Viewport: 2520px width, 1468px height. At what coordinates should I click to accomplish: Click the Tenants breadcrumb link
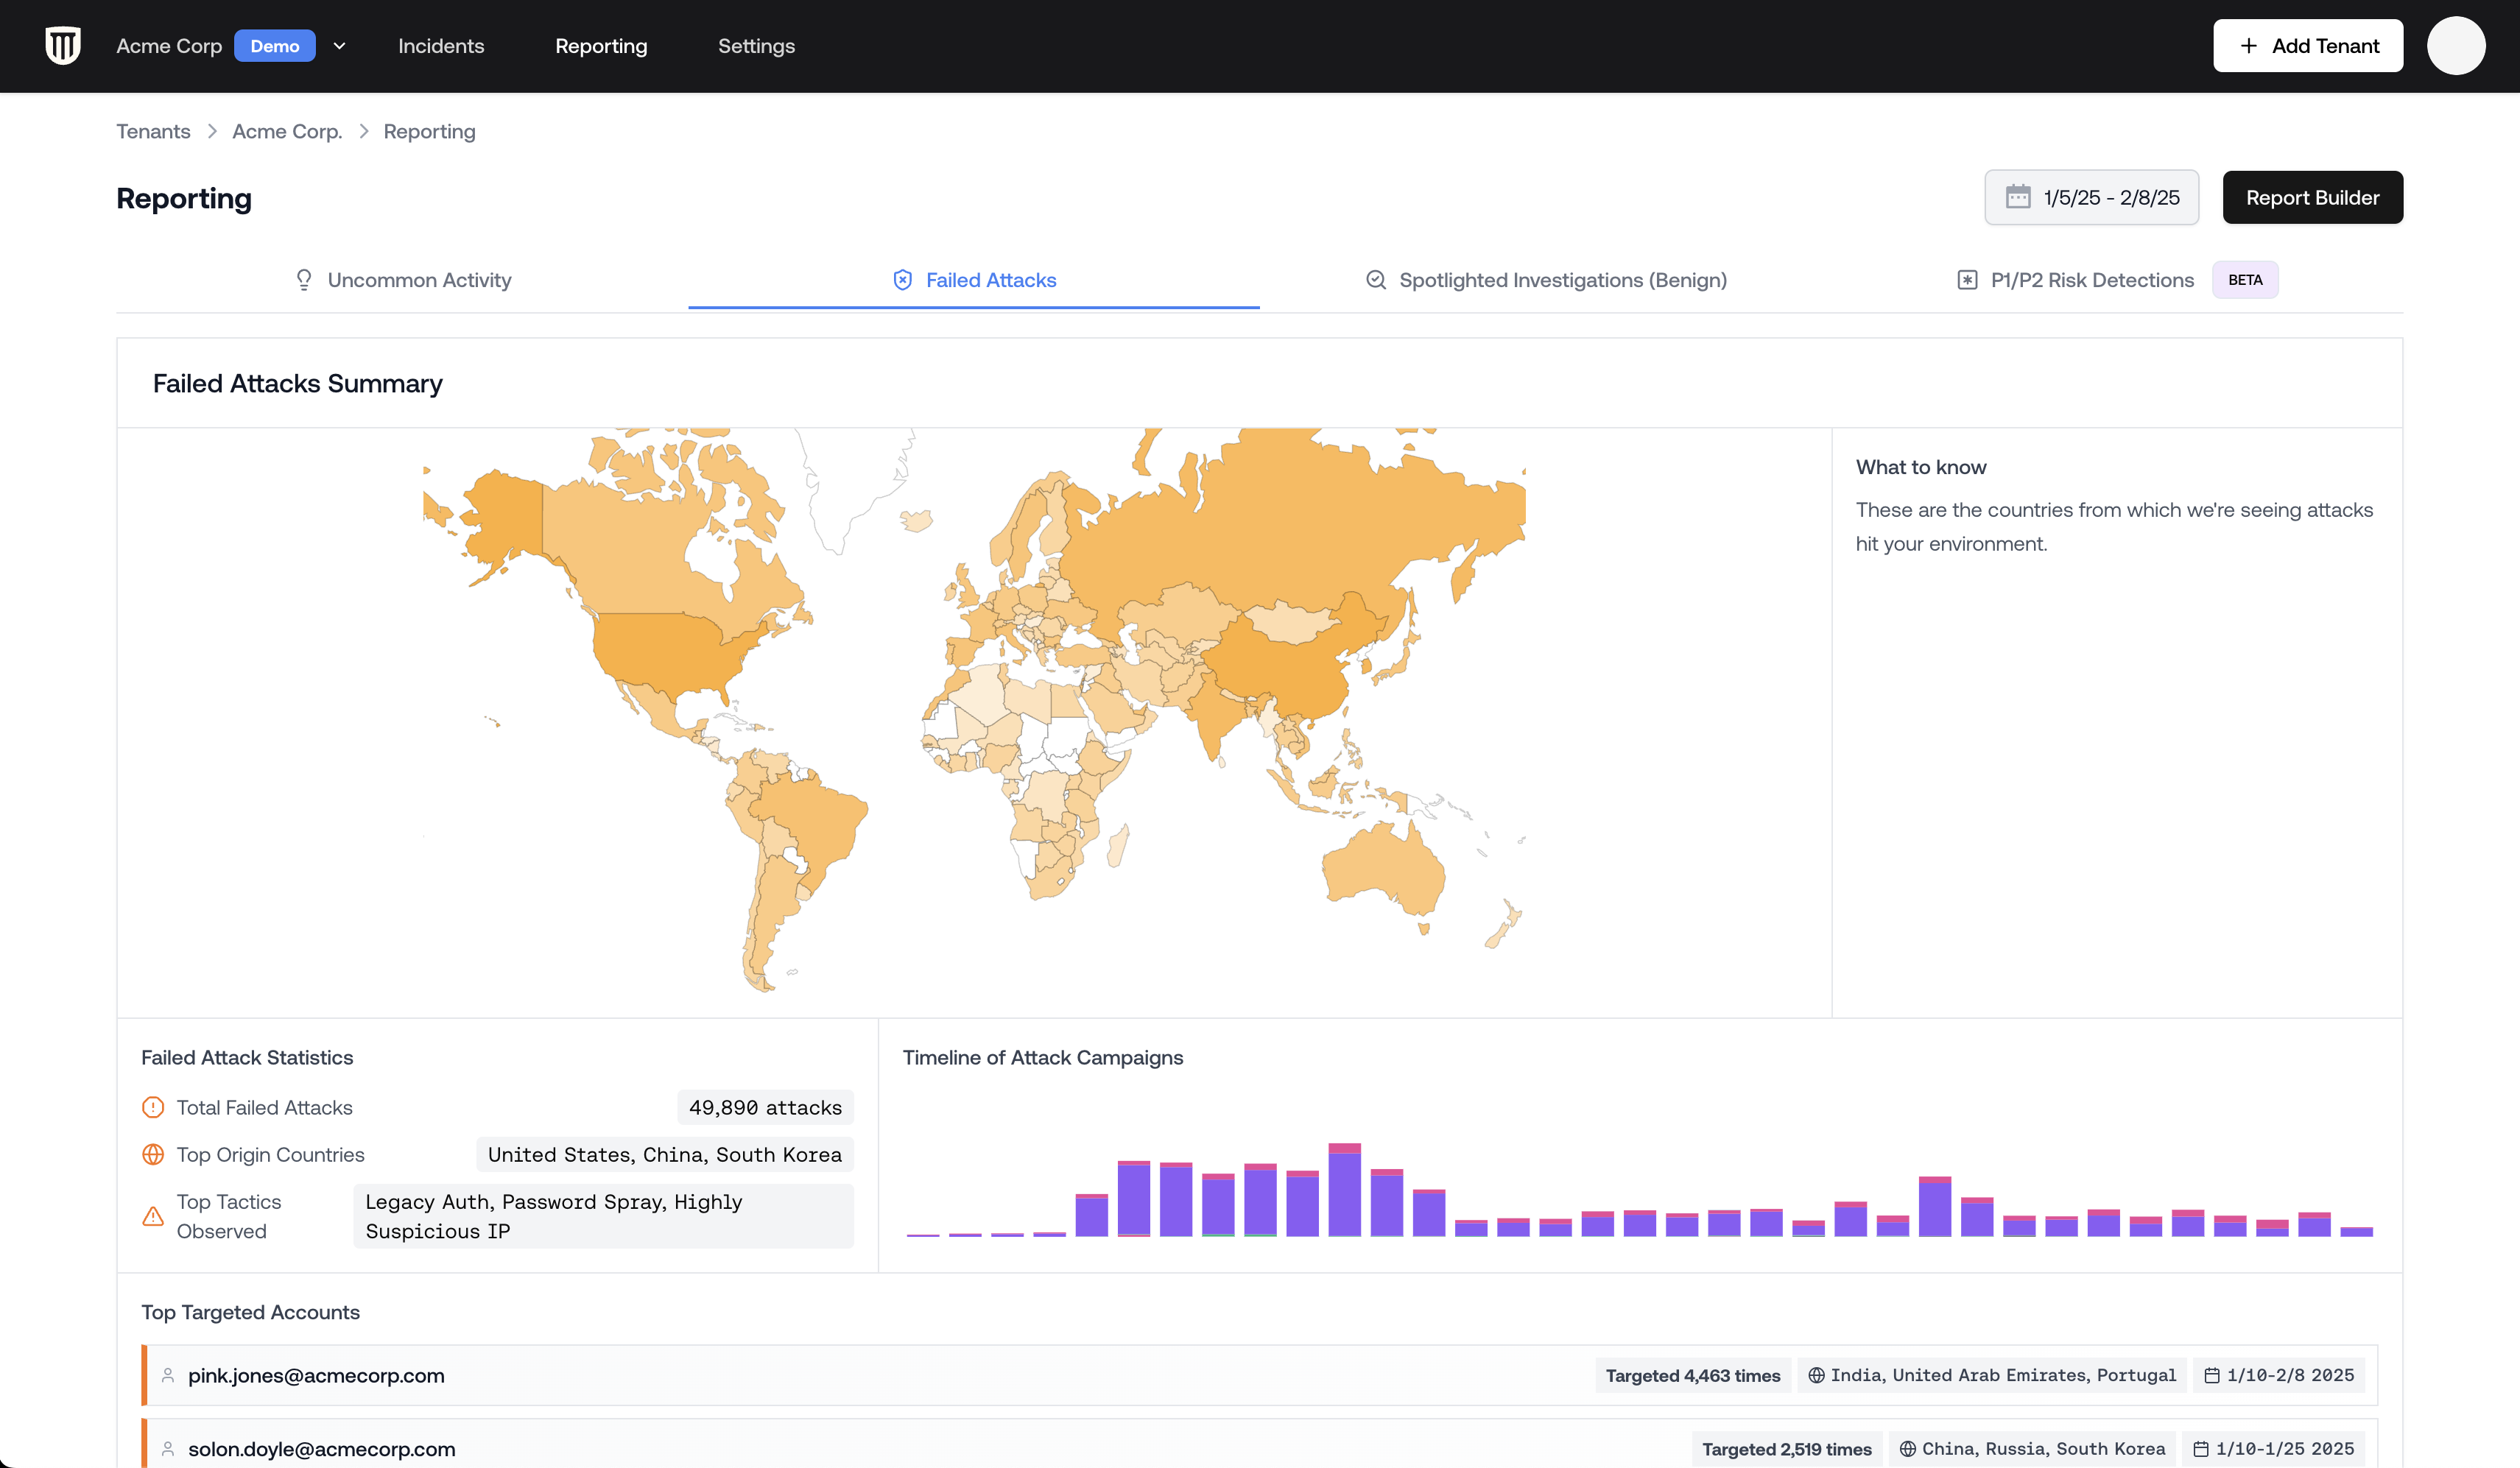pyautogui.click(x=153, y=132)
